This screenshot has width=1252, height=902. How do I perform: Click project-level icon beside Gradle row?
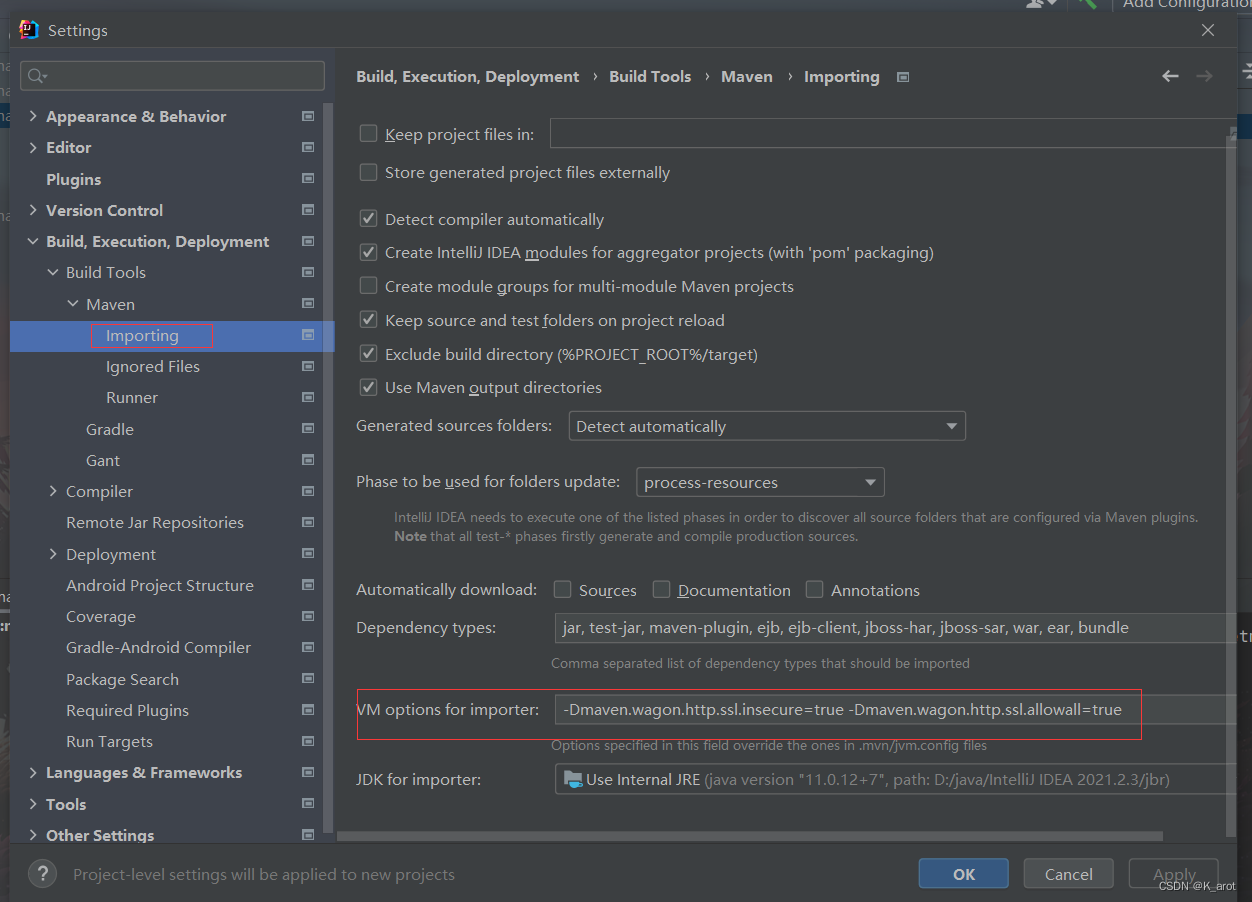tap(308, 429)
